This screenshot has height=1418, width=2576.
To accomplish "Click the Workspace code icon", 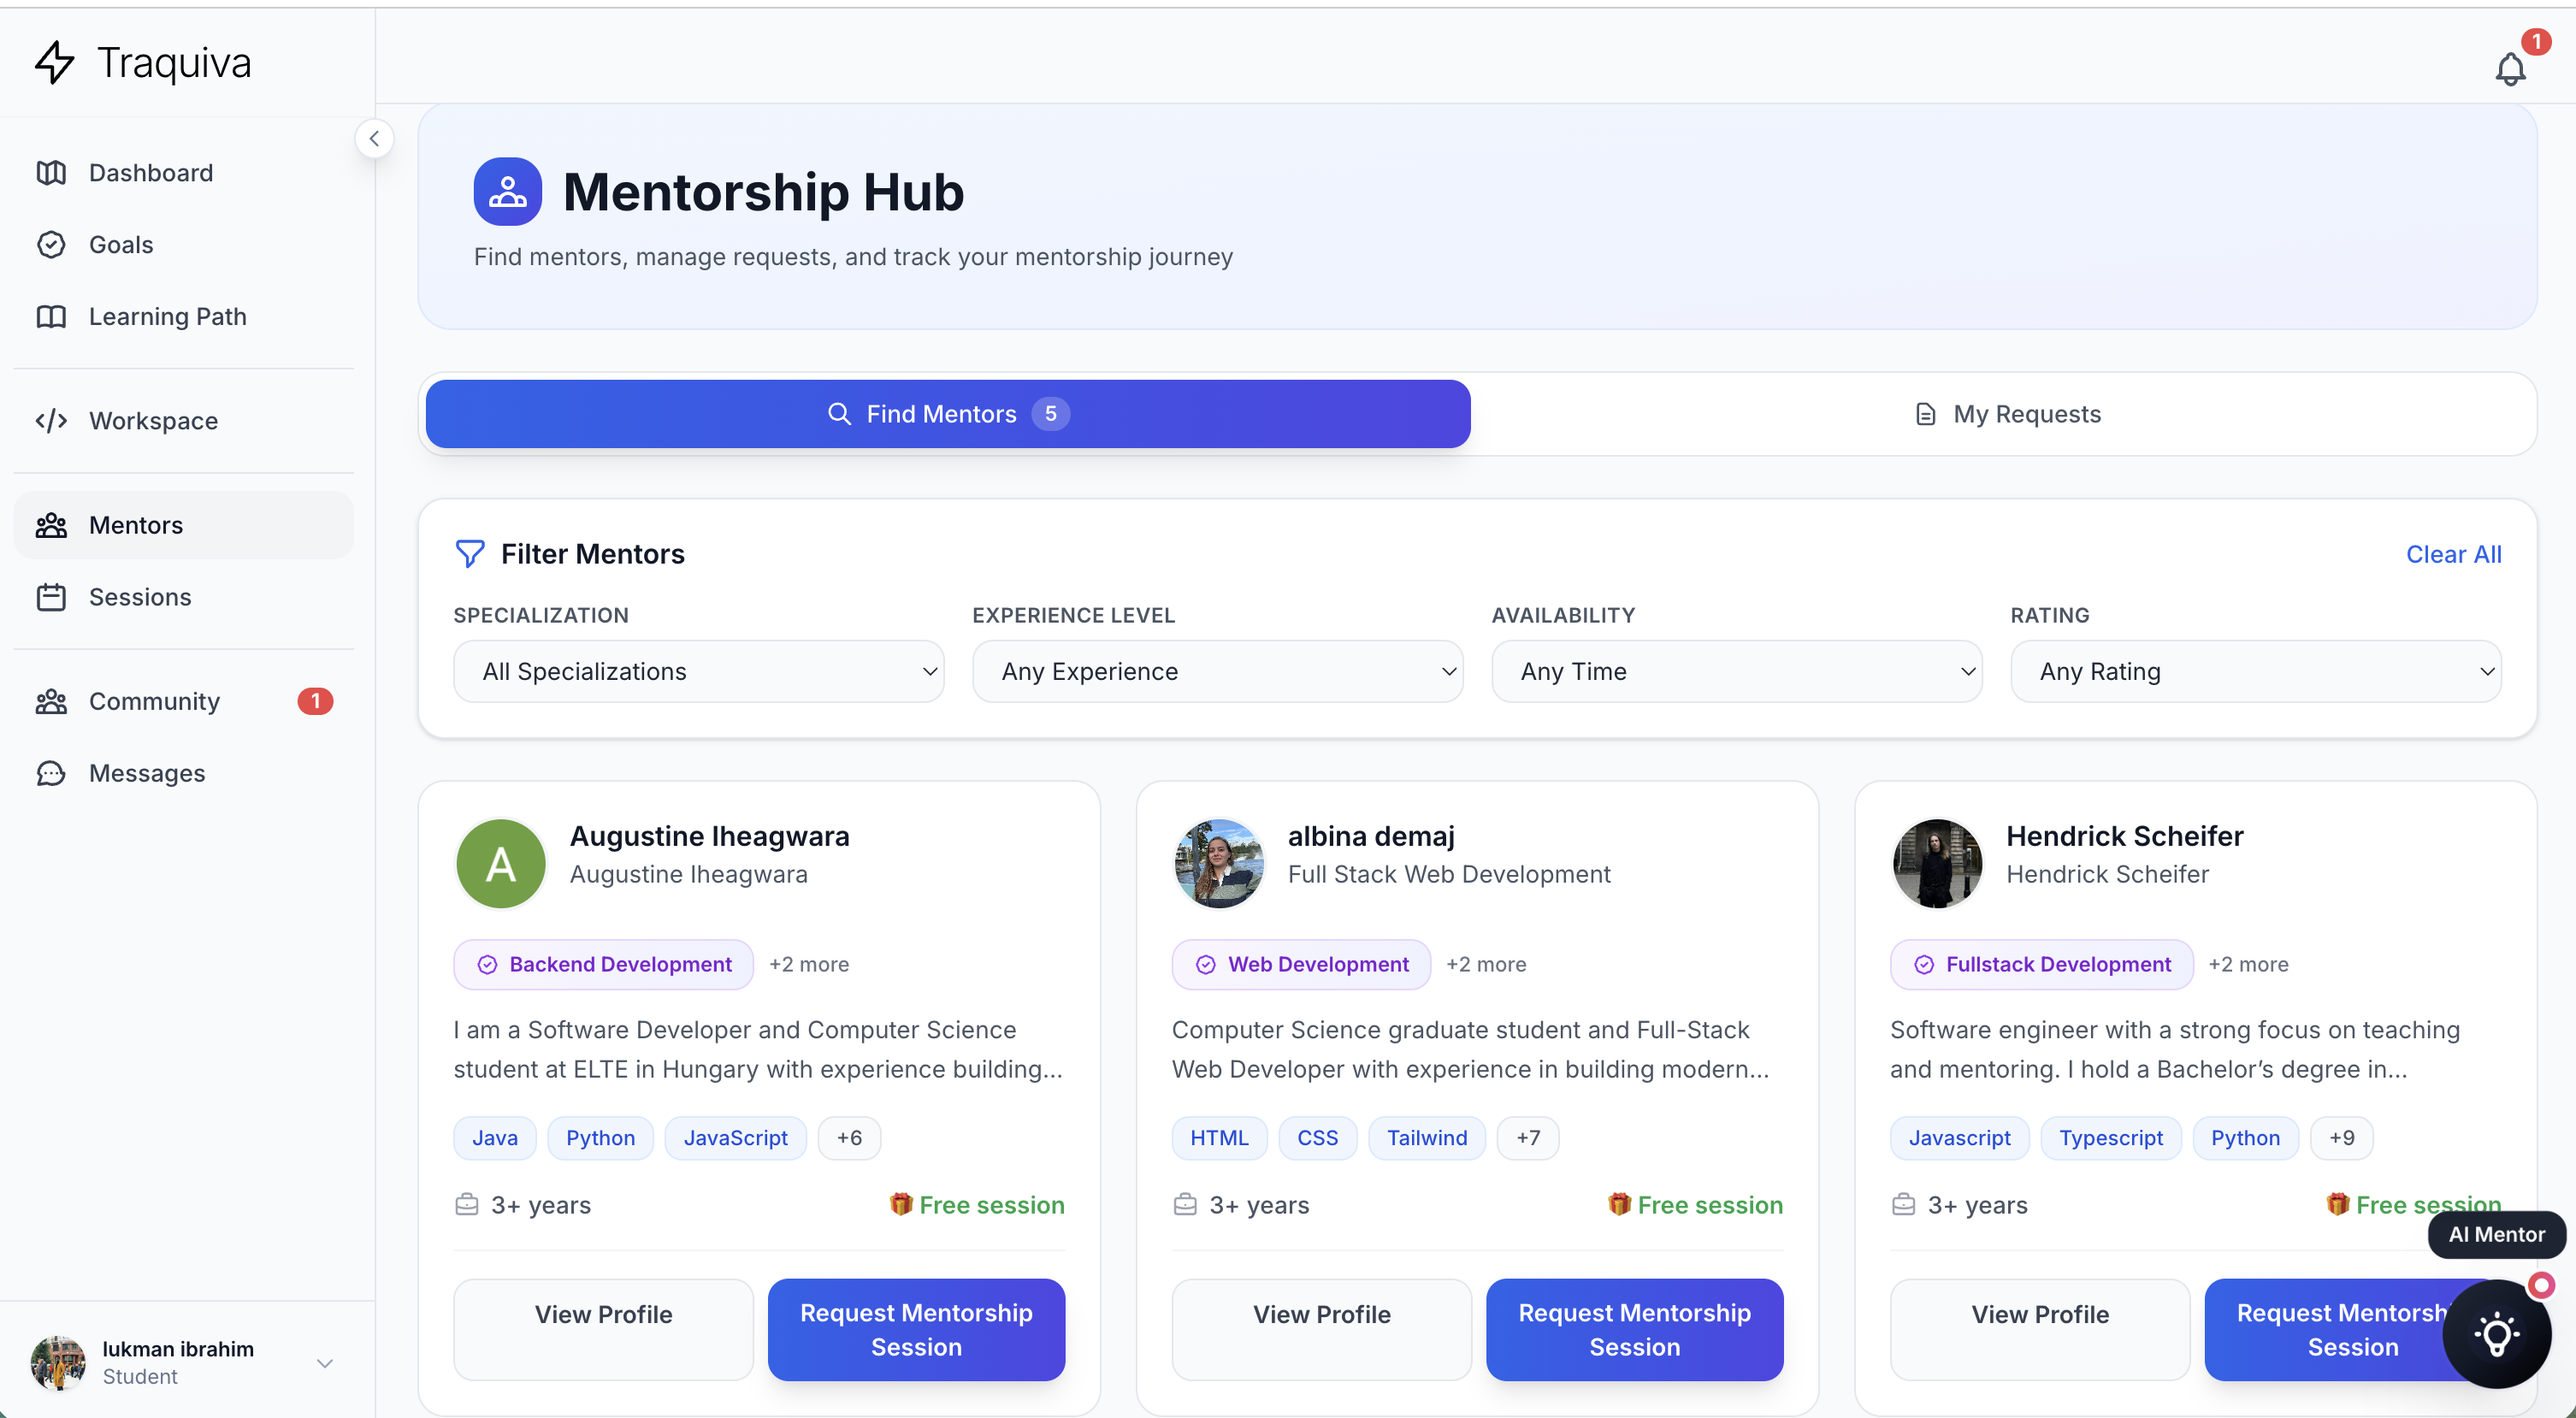I will 52,420.
